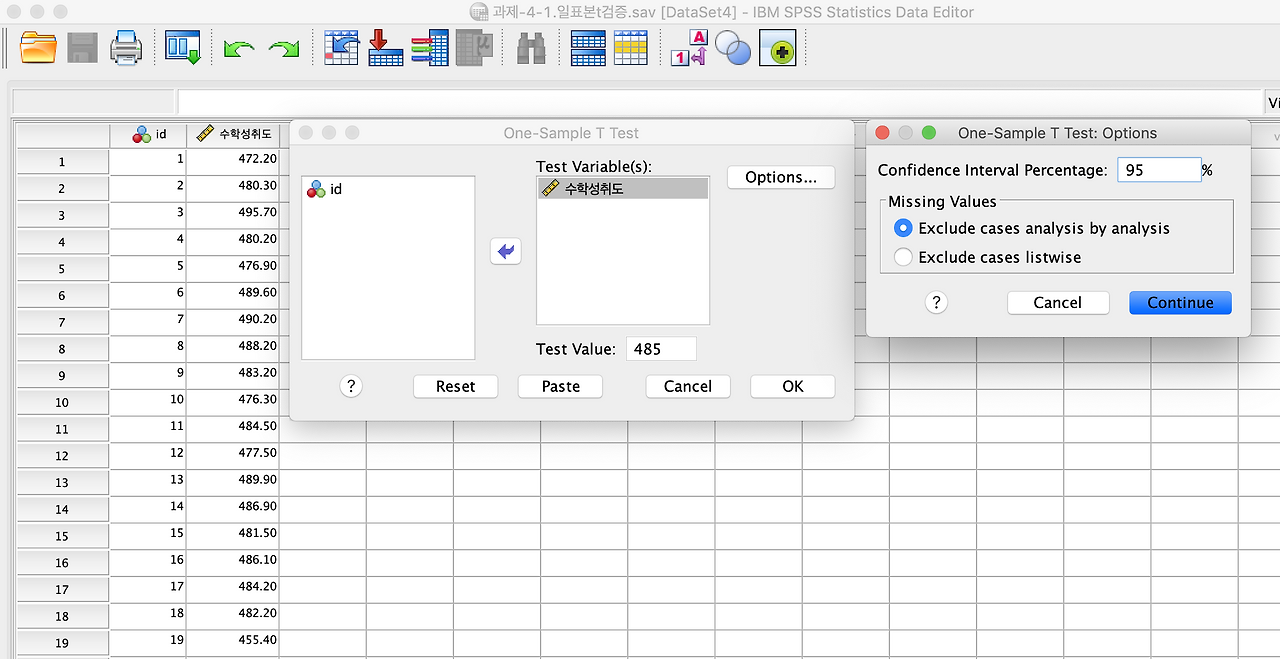Click Go to Variable red arrow icon
1280x659 pixels.
[385, 47]
